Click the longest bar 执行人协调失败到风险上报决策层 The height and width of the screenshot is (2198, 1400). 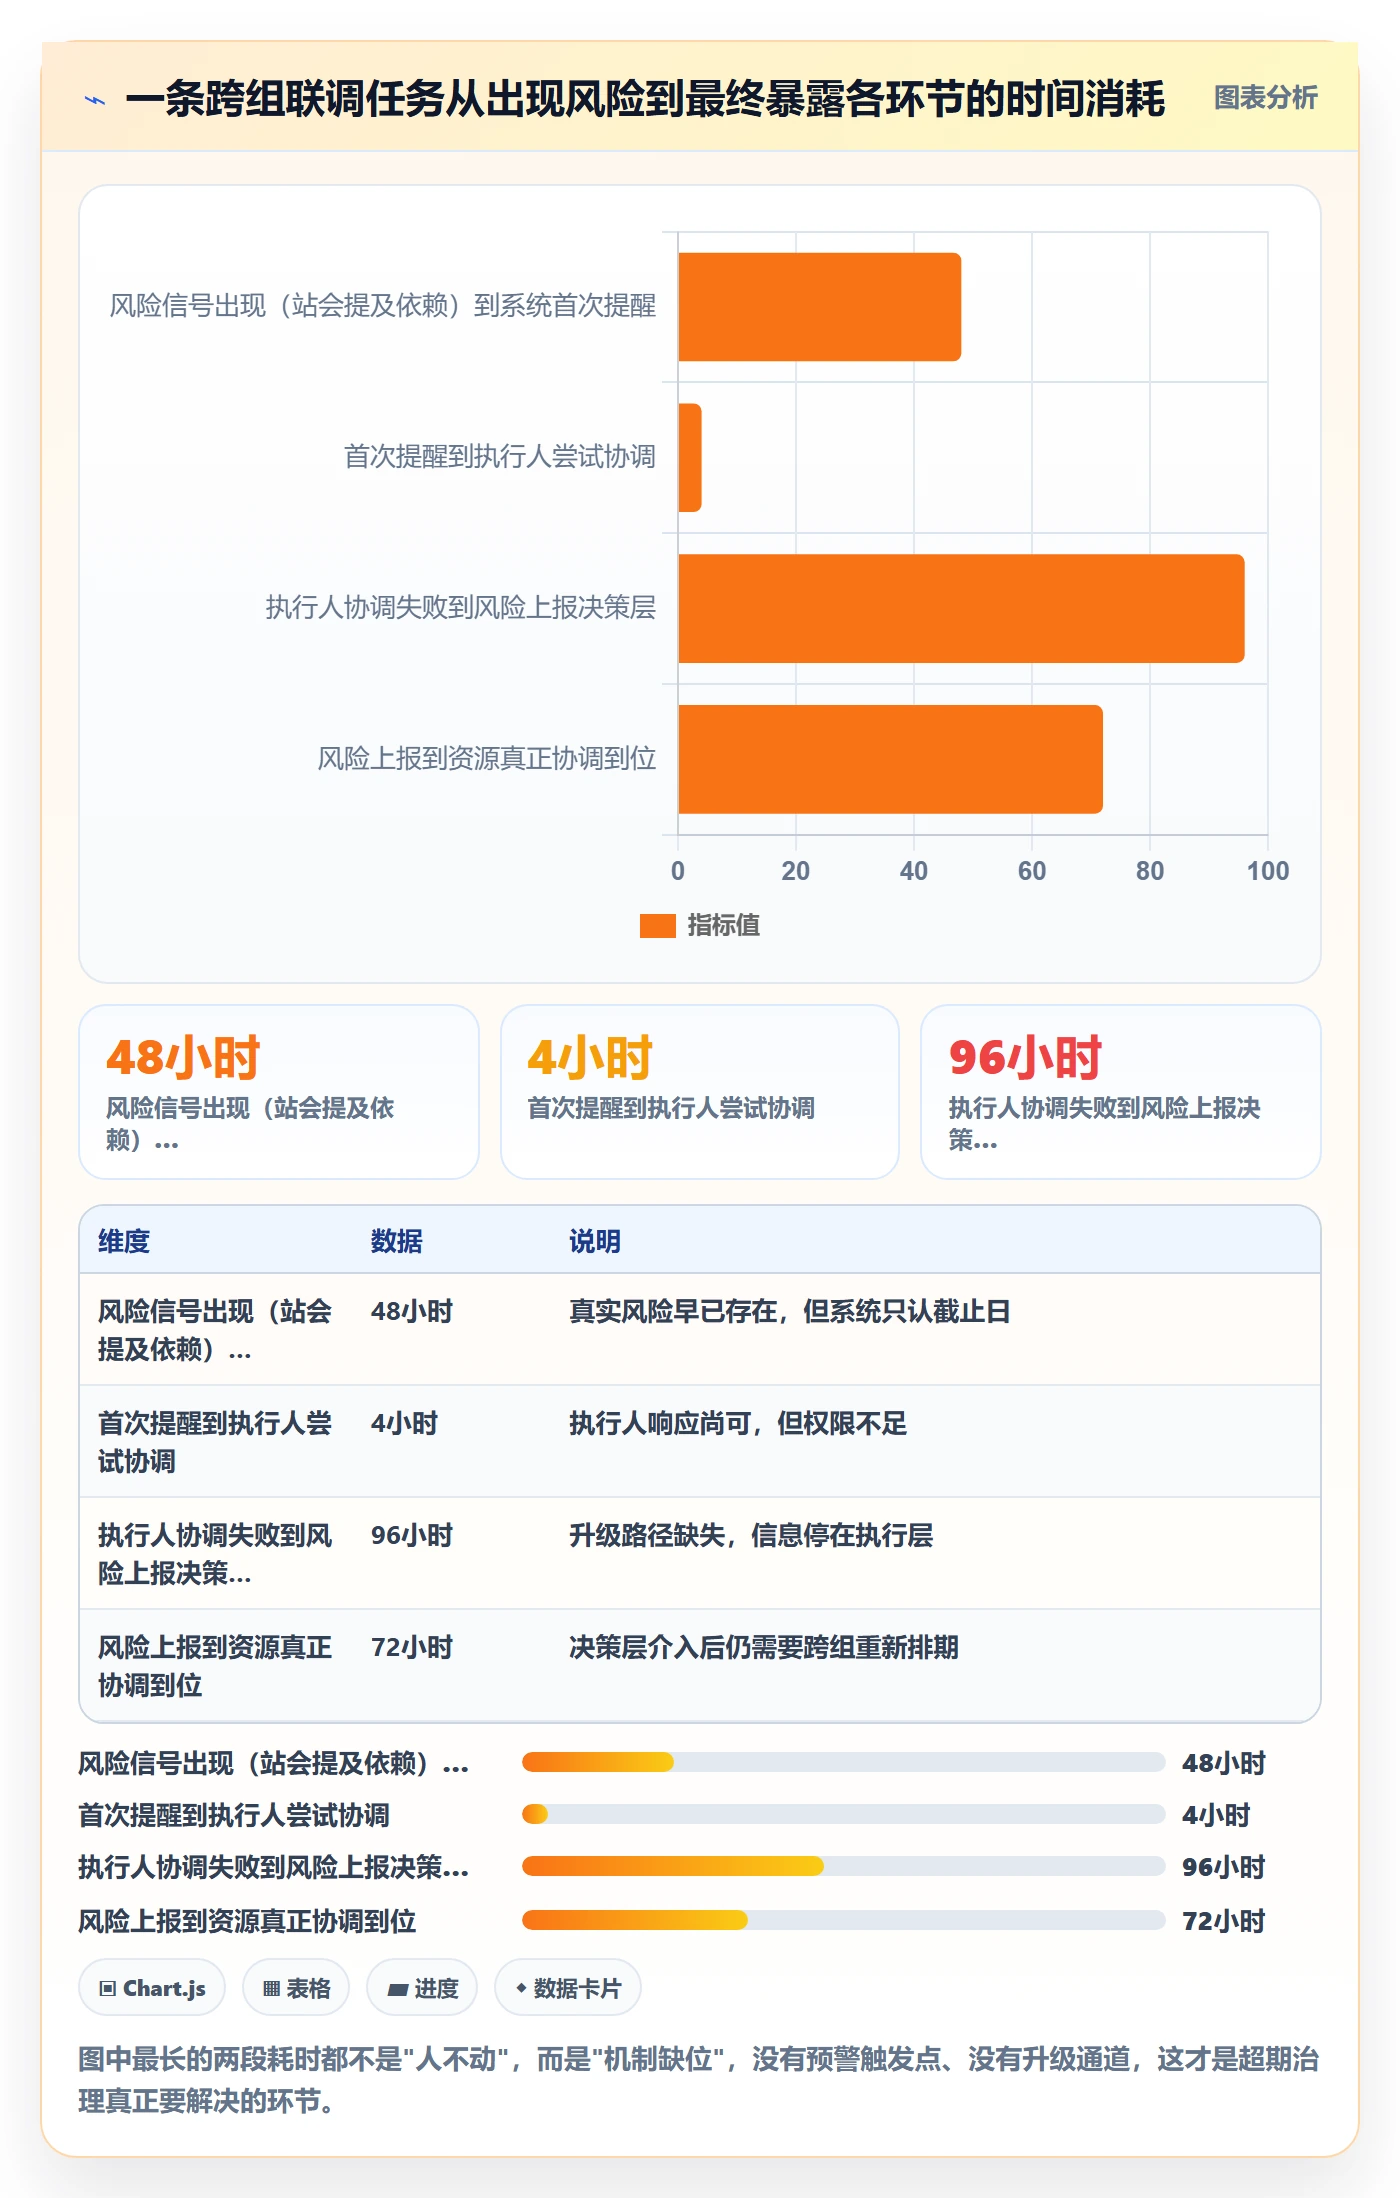961,609
